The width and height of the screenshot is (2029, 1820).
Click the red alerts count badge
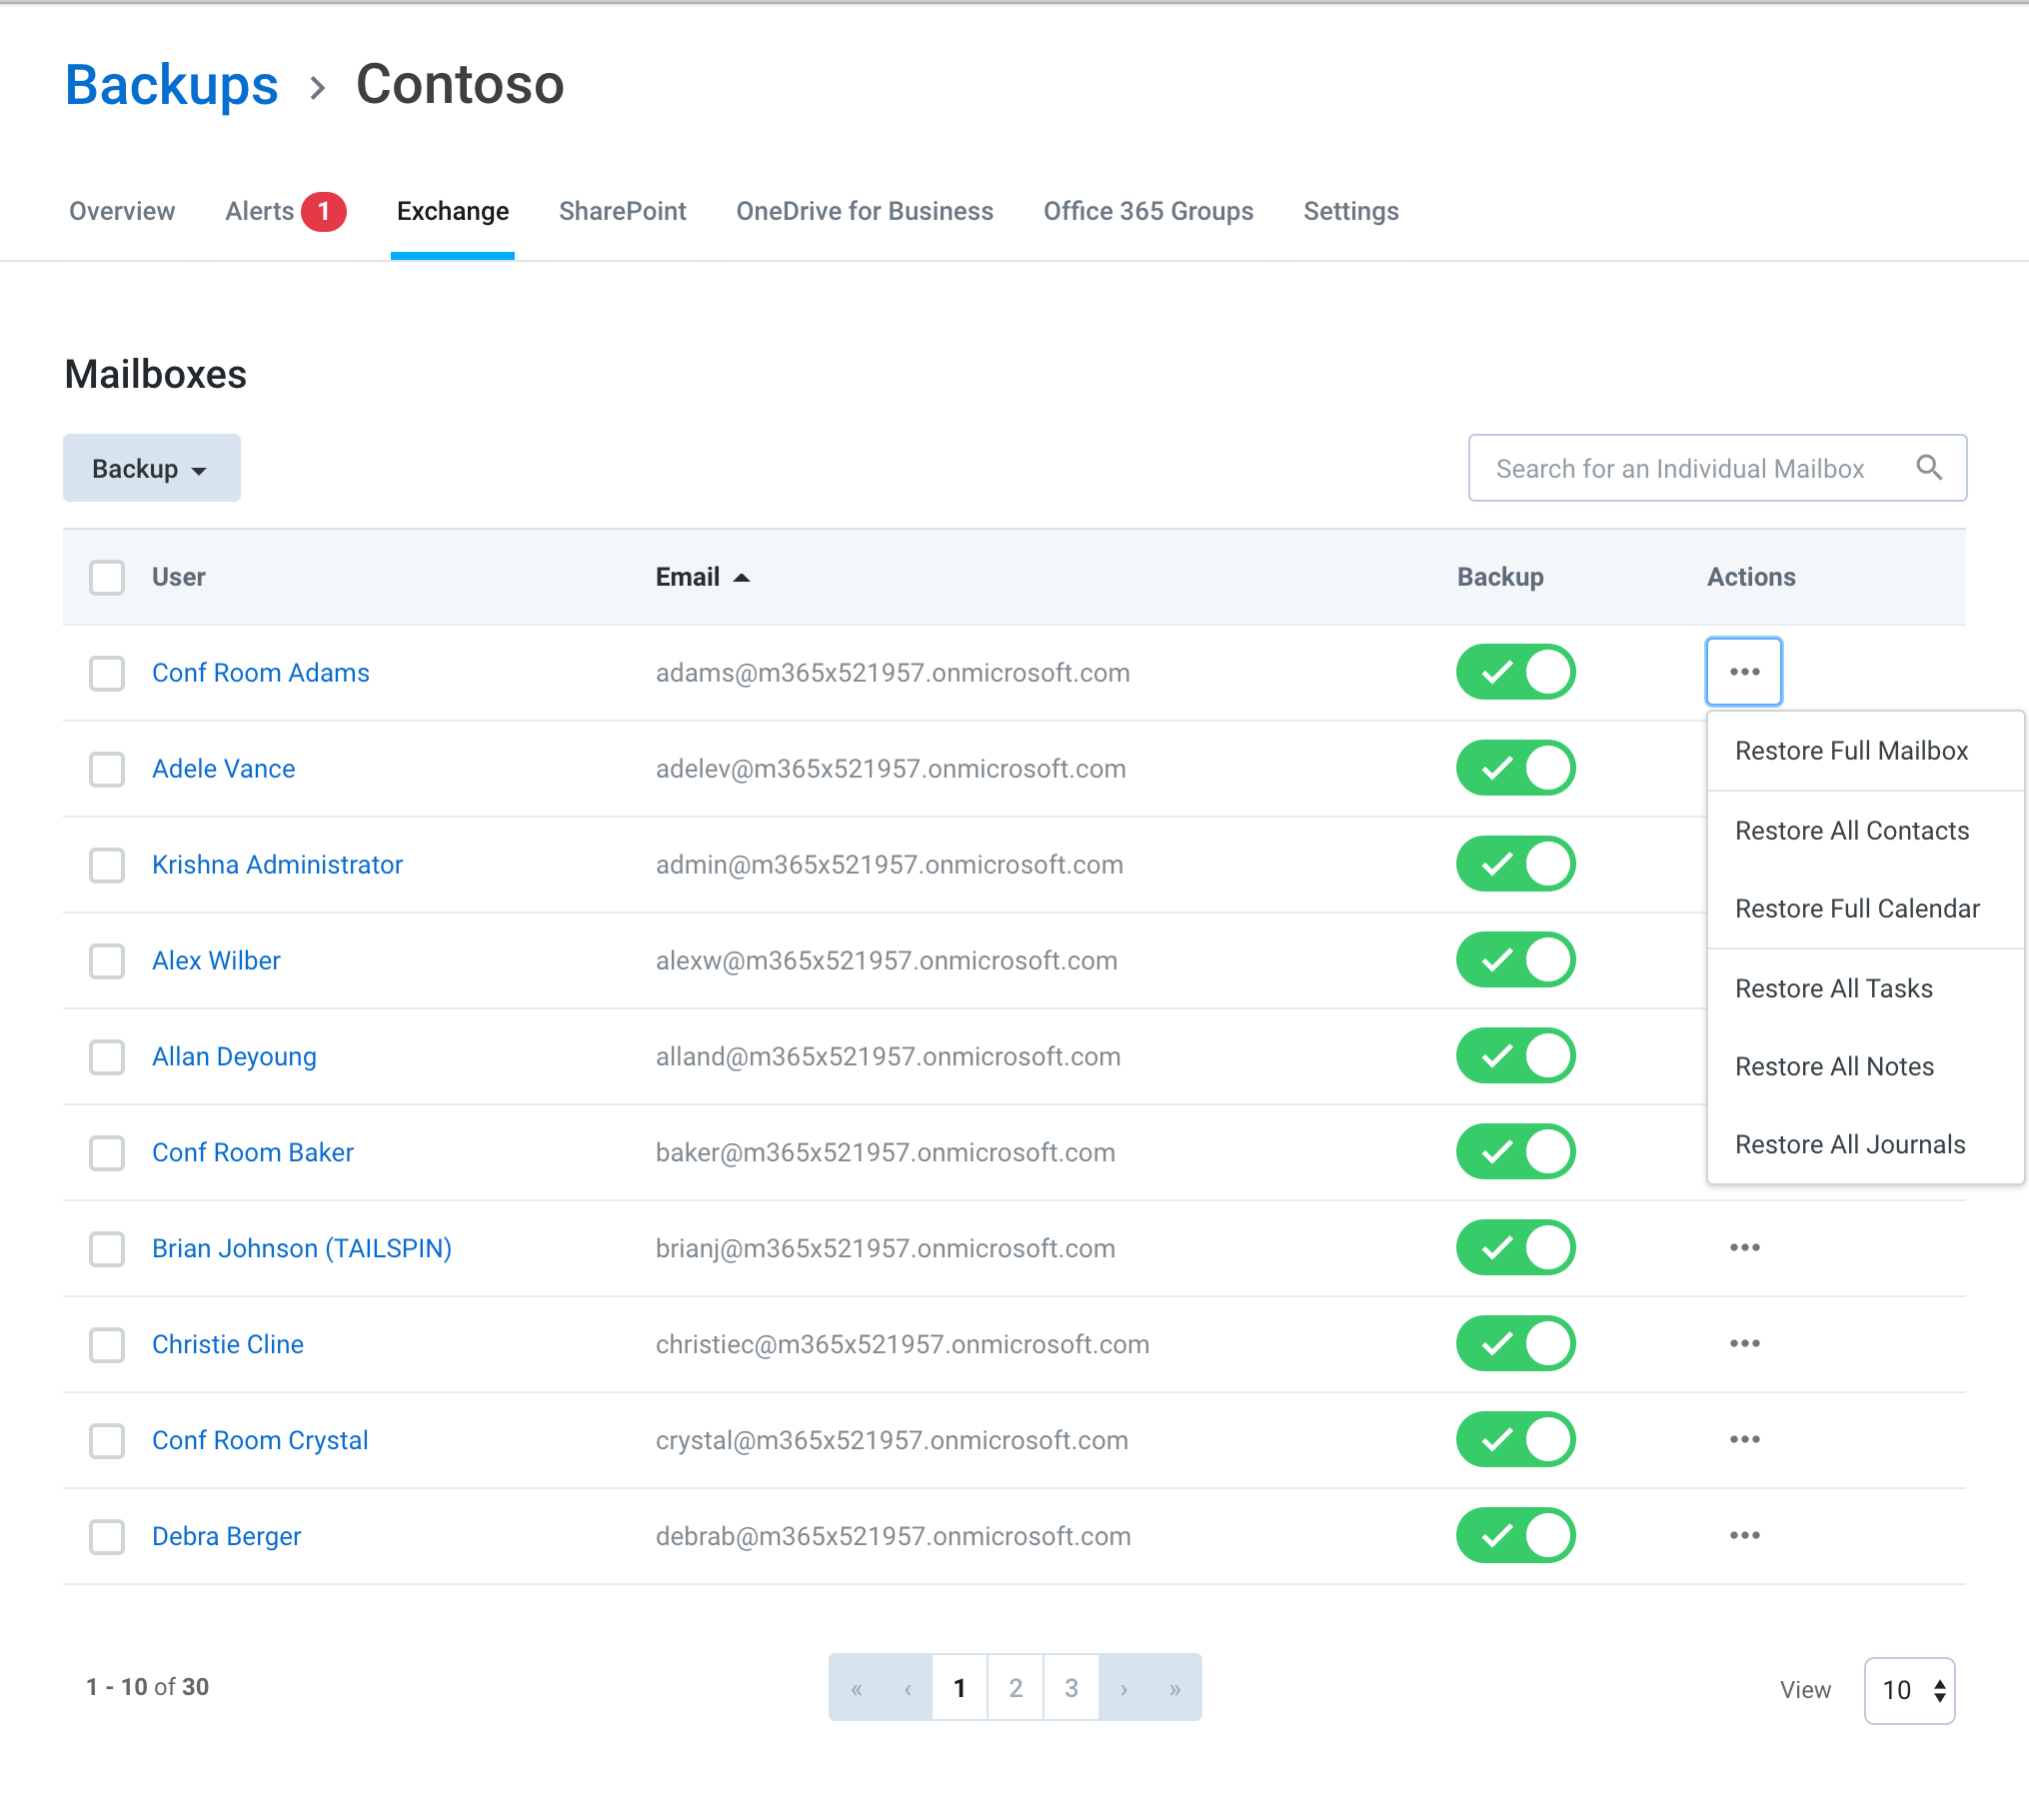click(324, 211)
